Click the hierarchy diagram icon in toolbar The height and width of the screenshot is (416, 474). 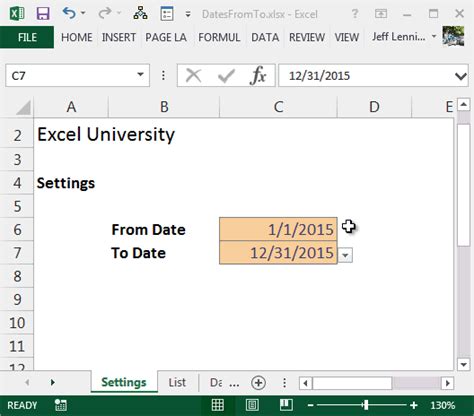[140, 14]
